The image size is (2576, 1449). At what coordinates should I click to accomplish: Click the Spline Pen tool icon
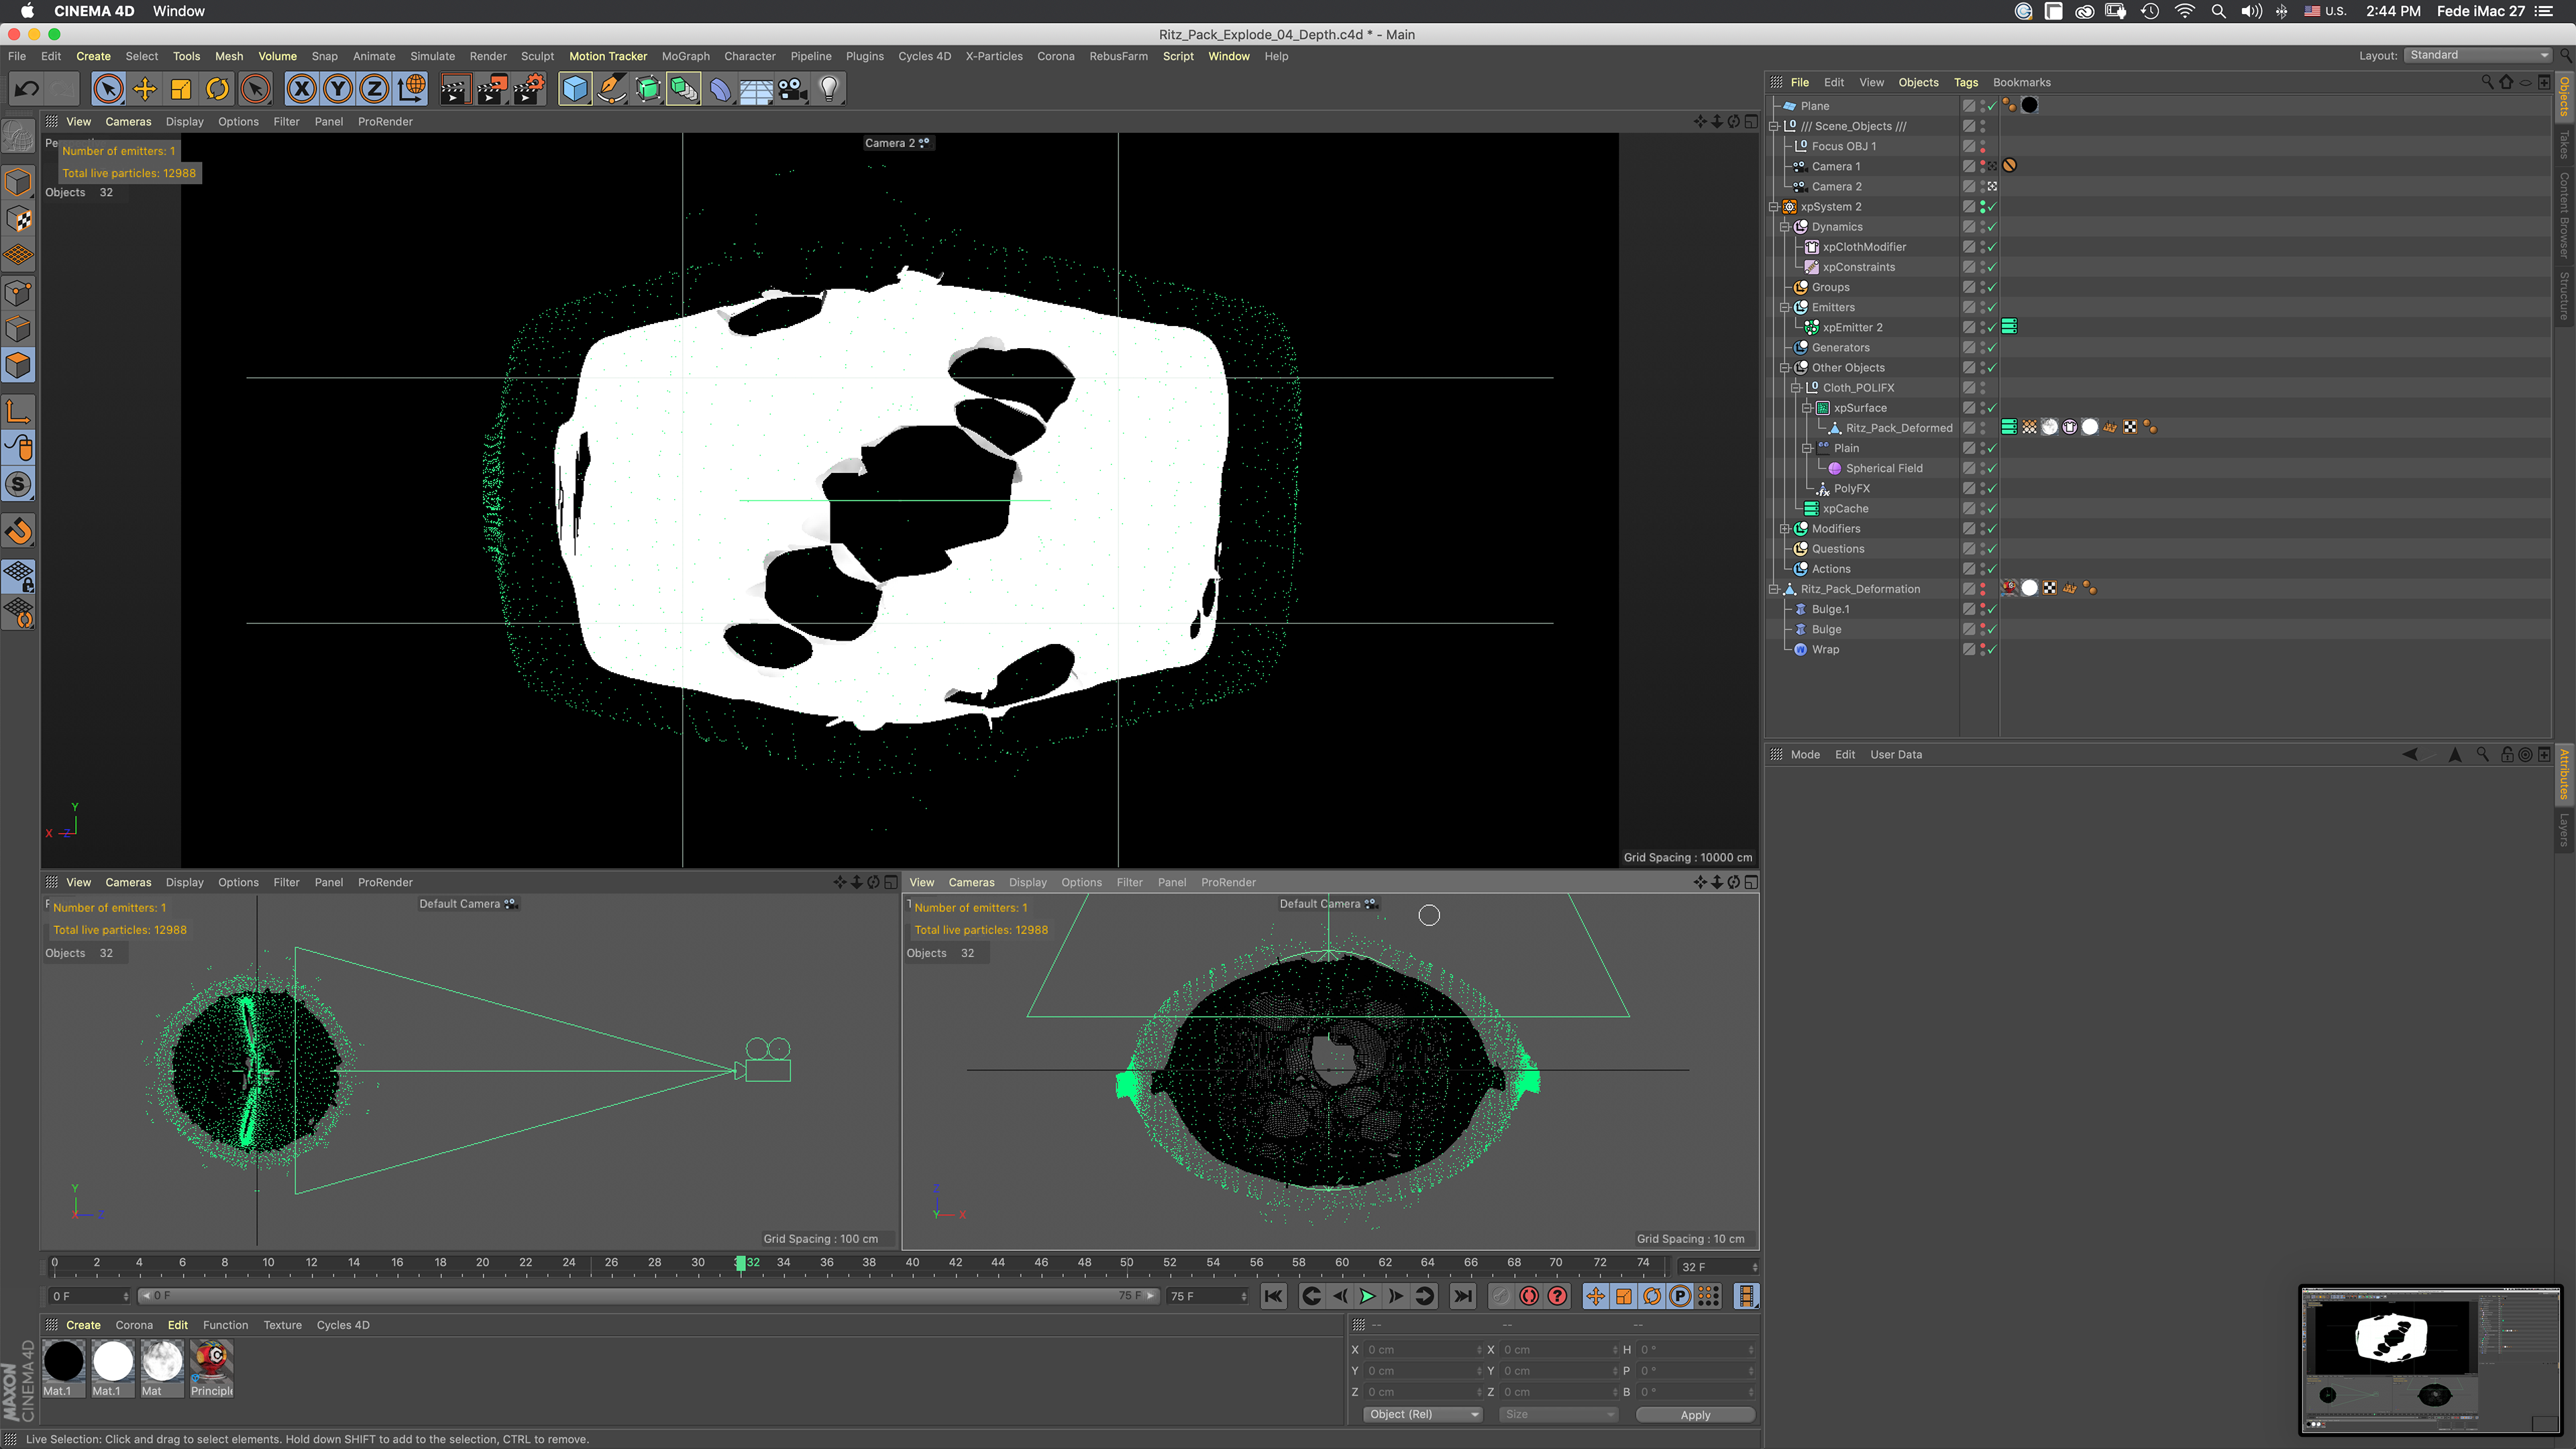[x=611, y=89]
